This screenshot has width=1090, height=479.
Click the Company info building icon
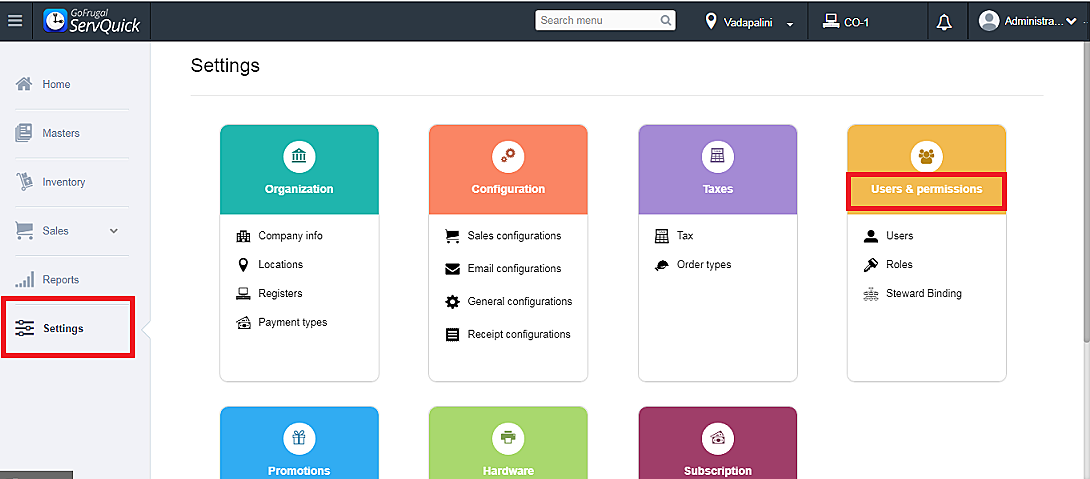(243, 236)
